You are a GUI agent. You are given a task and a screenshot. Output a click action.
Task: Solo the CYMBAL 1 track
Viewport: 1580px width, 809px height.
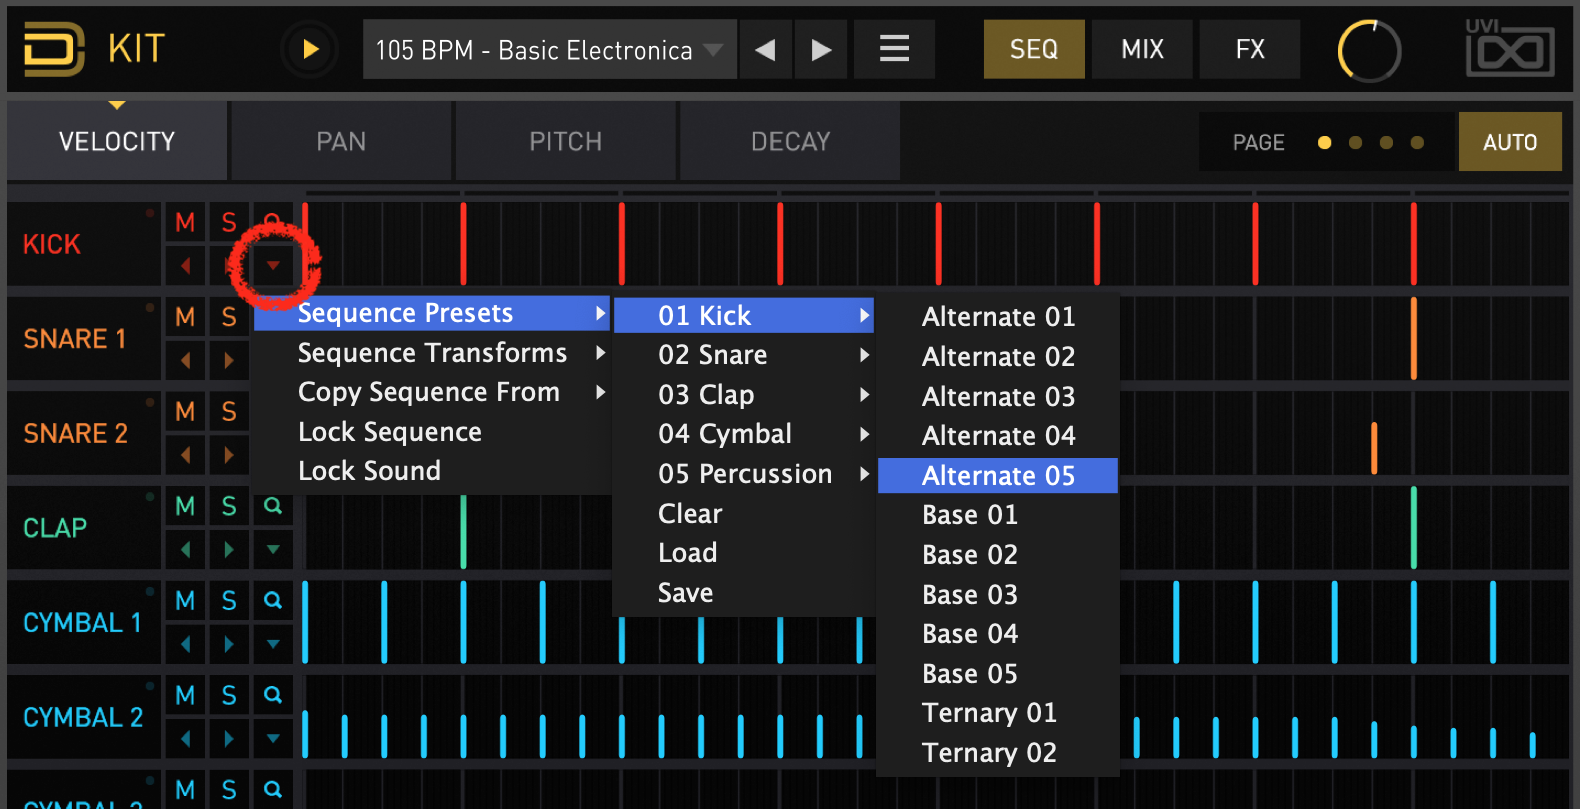coord(229,600)
